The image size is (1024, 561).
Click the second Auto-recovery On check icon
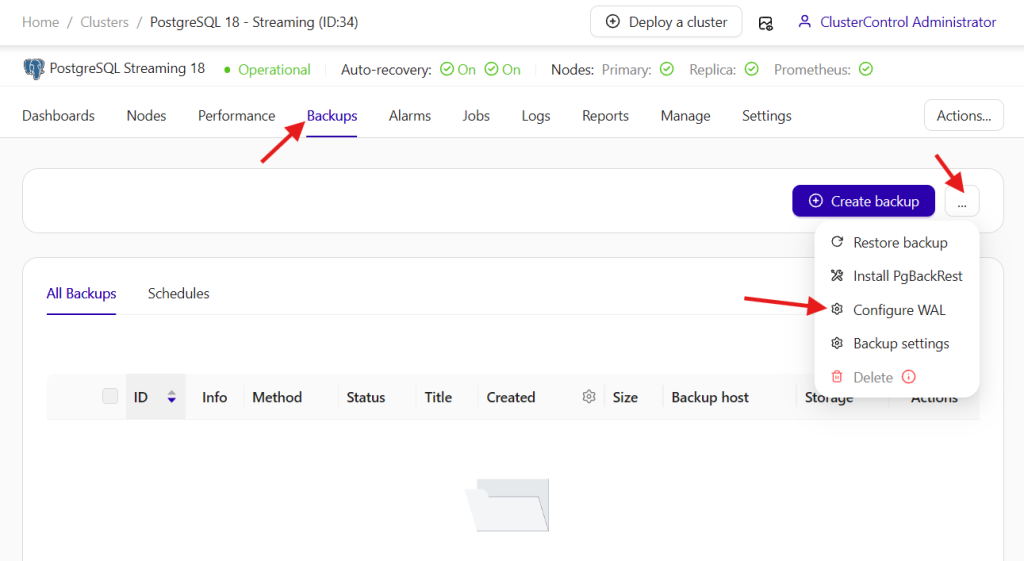(491, 69)
